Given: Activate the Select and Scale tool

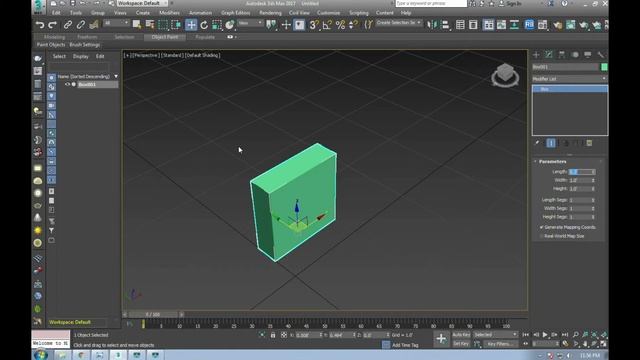Looking at the screenshot, I should [x=217, y=25].
